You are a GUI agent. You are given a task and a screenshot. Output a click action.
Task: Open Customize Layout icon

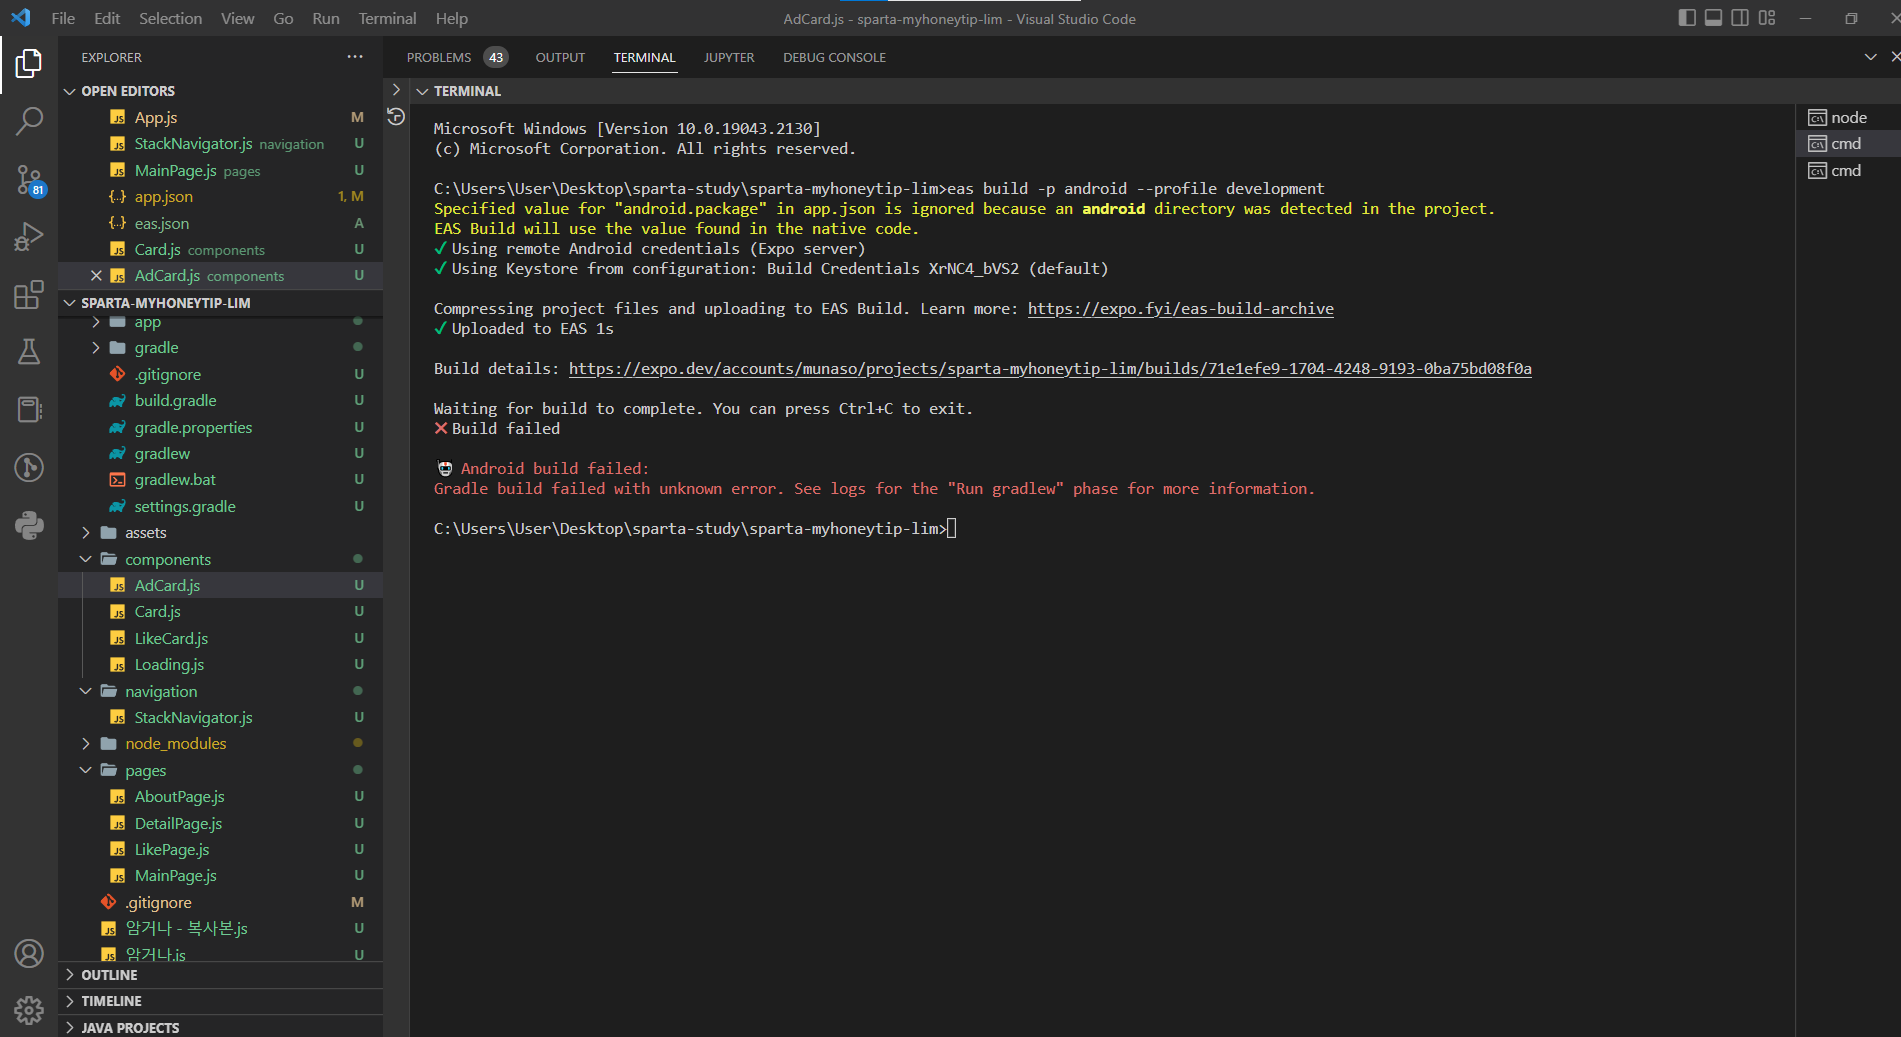(x=1767, y=18)
